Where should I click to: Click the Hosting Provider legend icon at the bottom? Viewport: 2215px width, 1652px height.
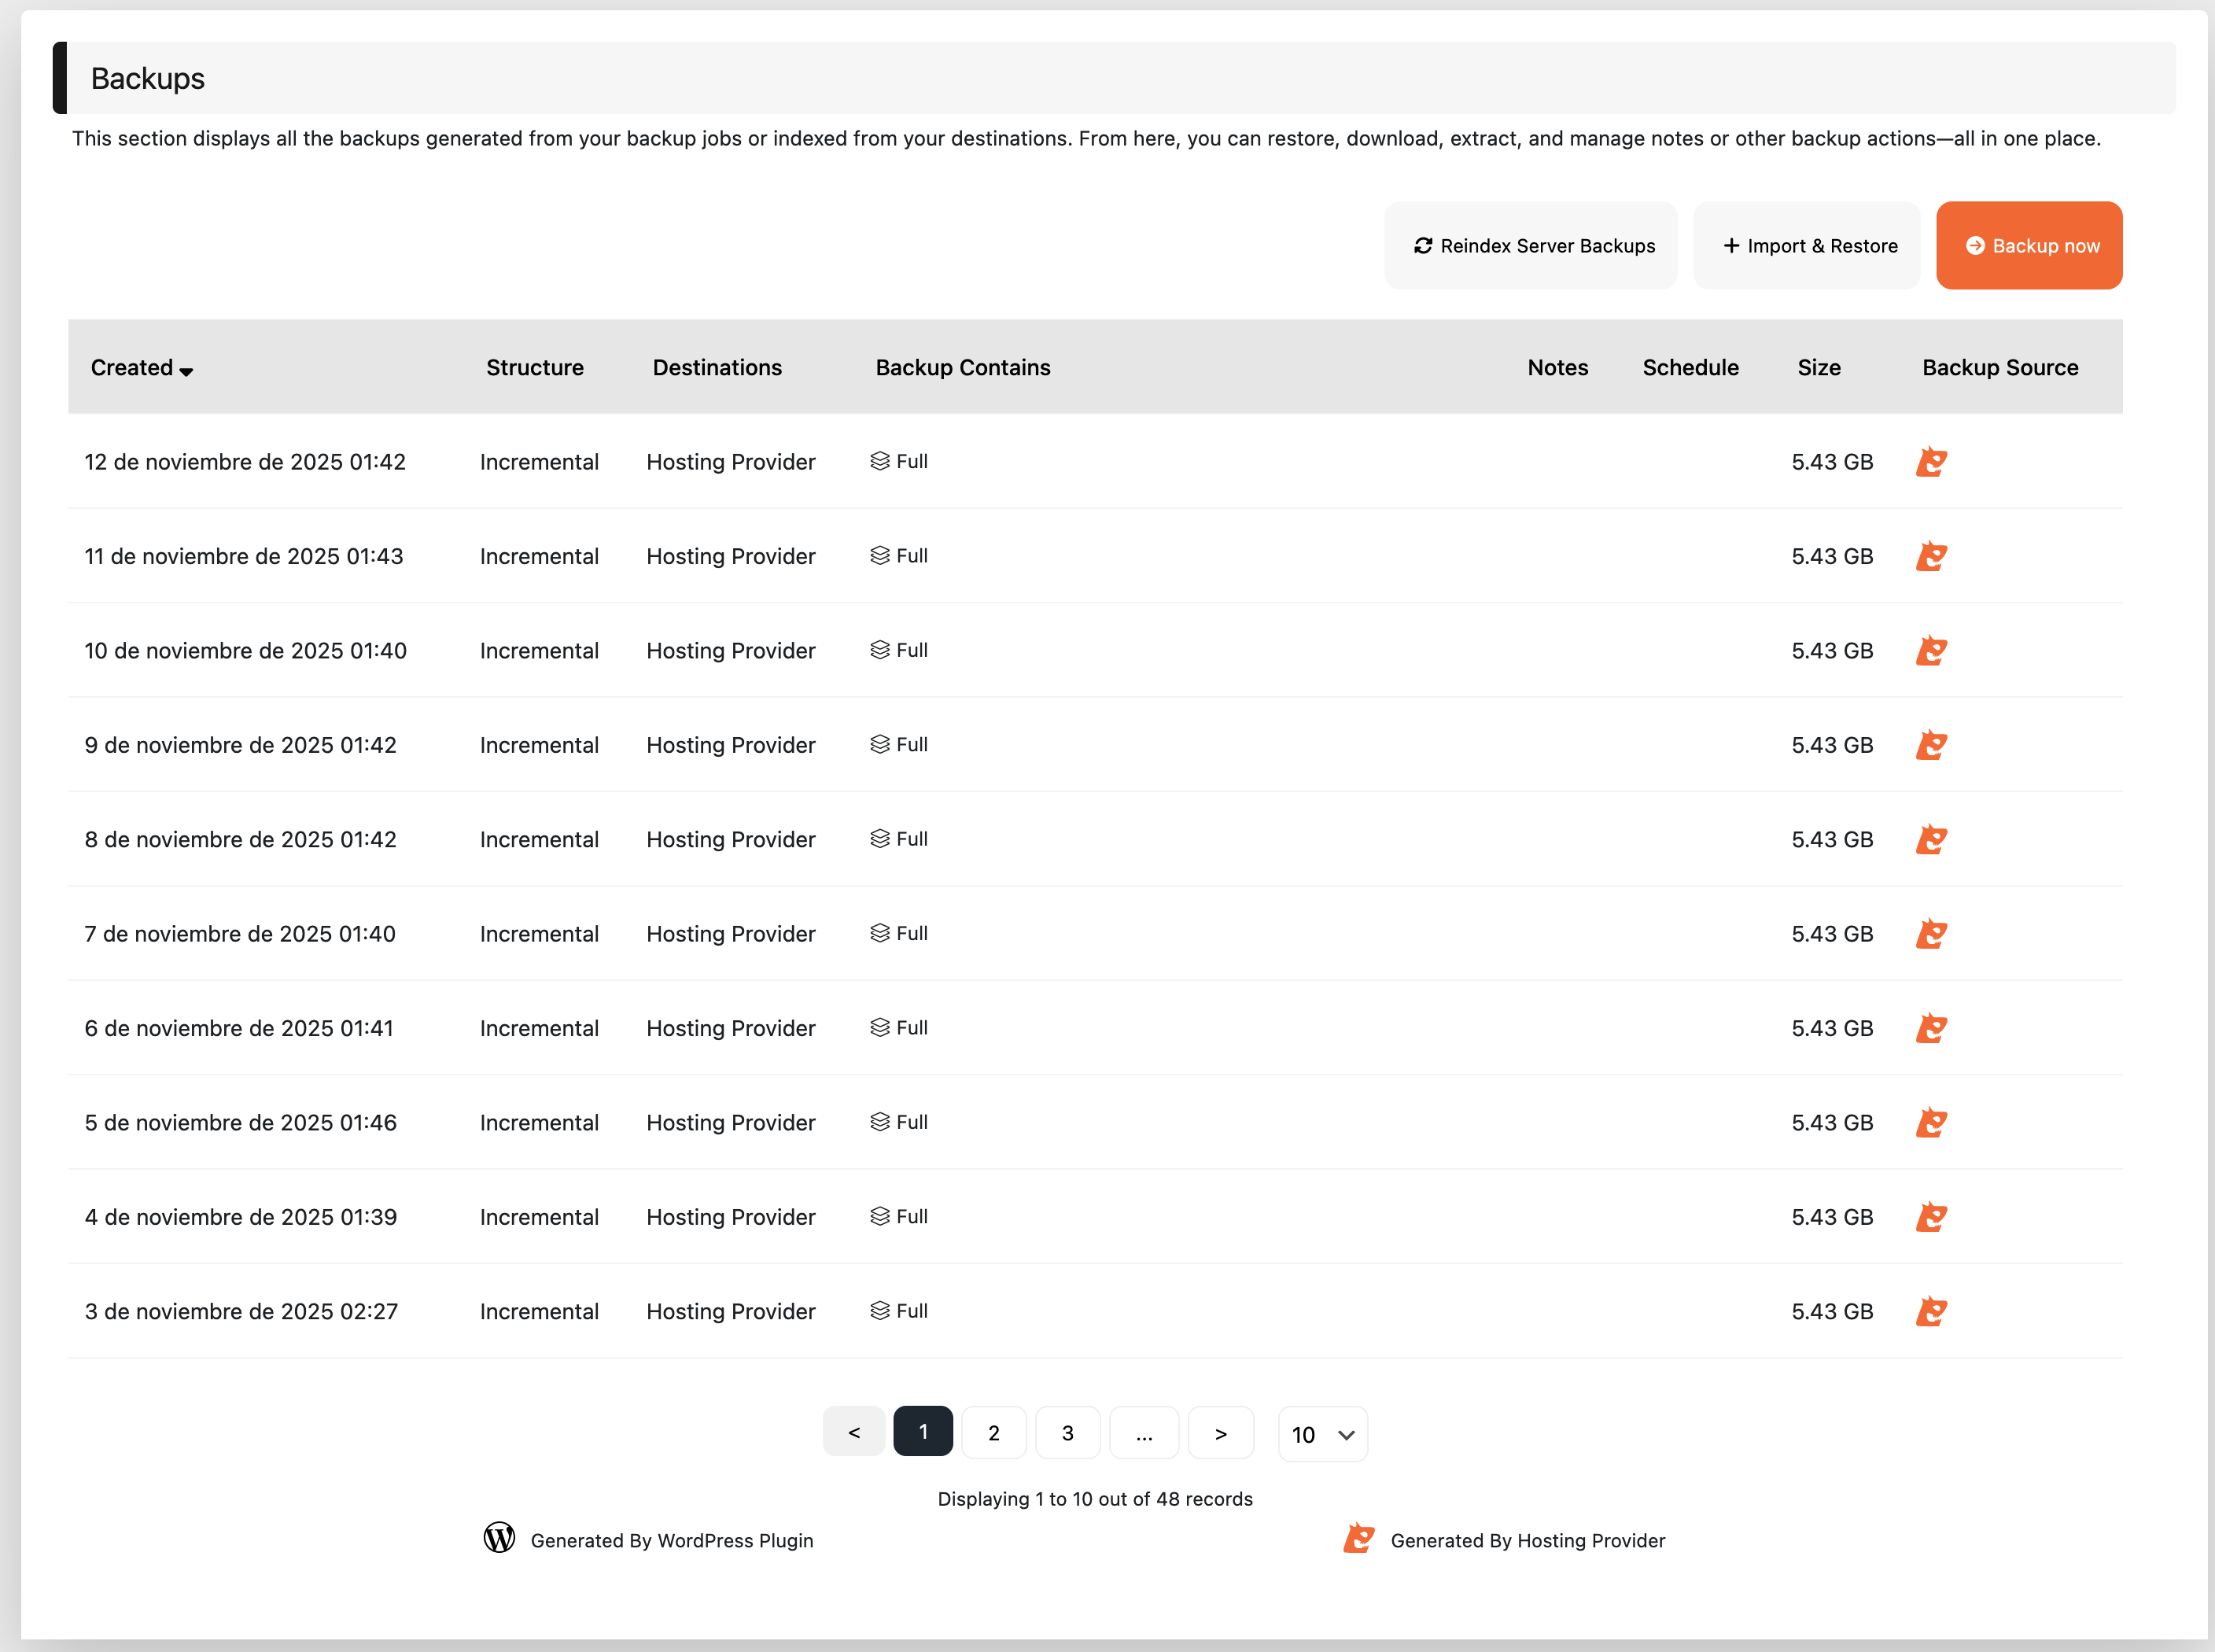pyautogui.click(x=1358, y=1538)
